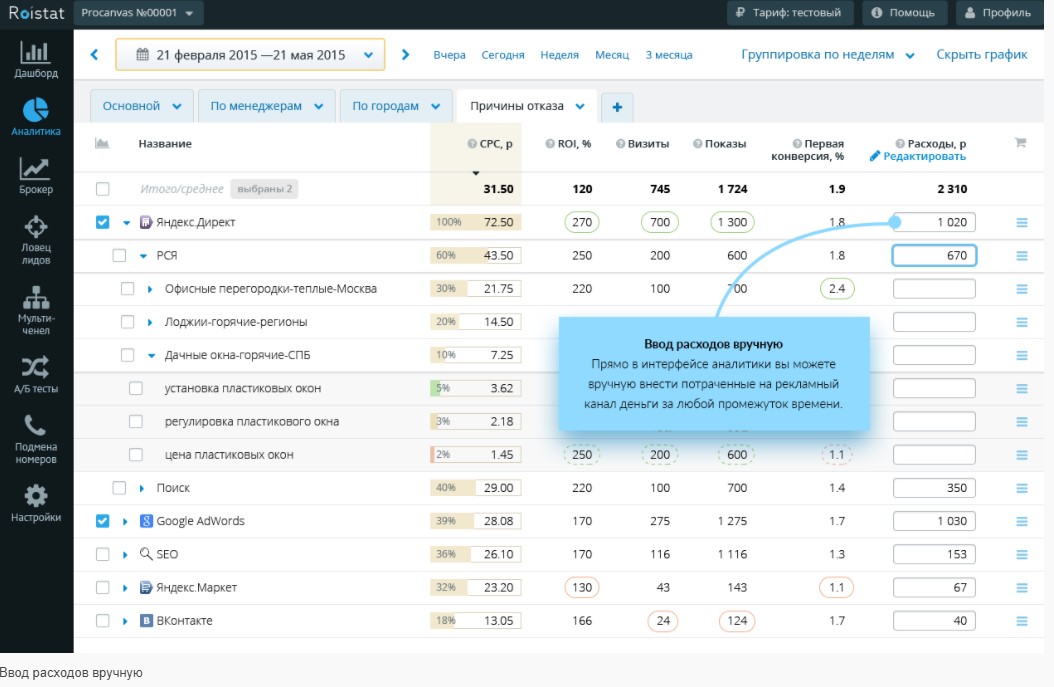Open Подмена номеров in the sidebar
The width and height of the screenshot is (1054, 687).
coord(36,439)
